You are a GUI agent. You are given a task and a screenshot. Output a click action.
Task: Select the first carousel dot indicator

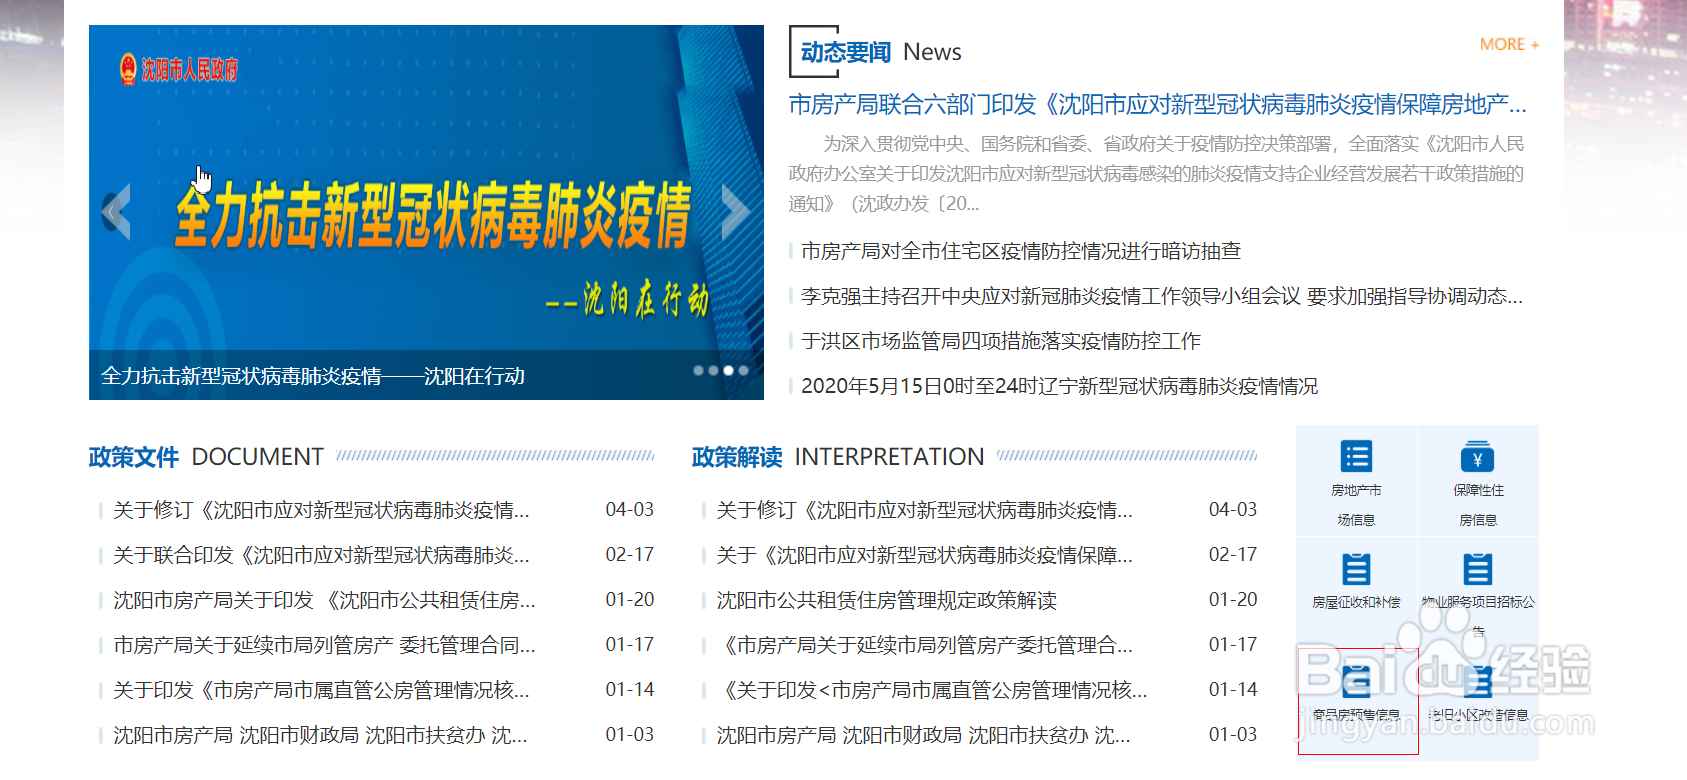pyautogui.click(x=698, y=370)
